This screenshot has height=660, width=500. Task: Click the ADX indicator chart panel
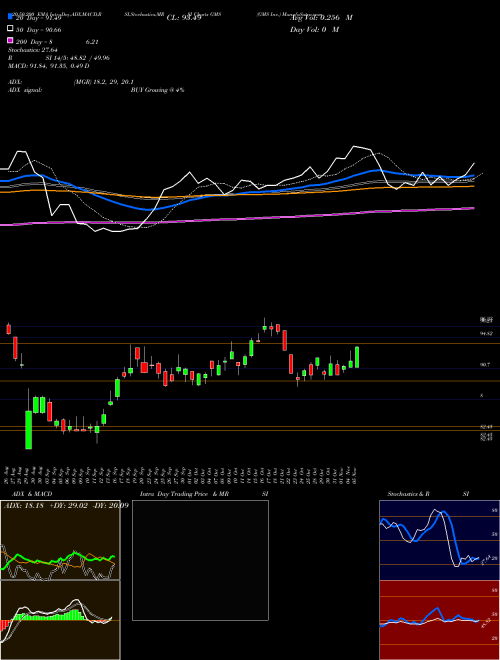pyautogui.click(x=60, y=540)
